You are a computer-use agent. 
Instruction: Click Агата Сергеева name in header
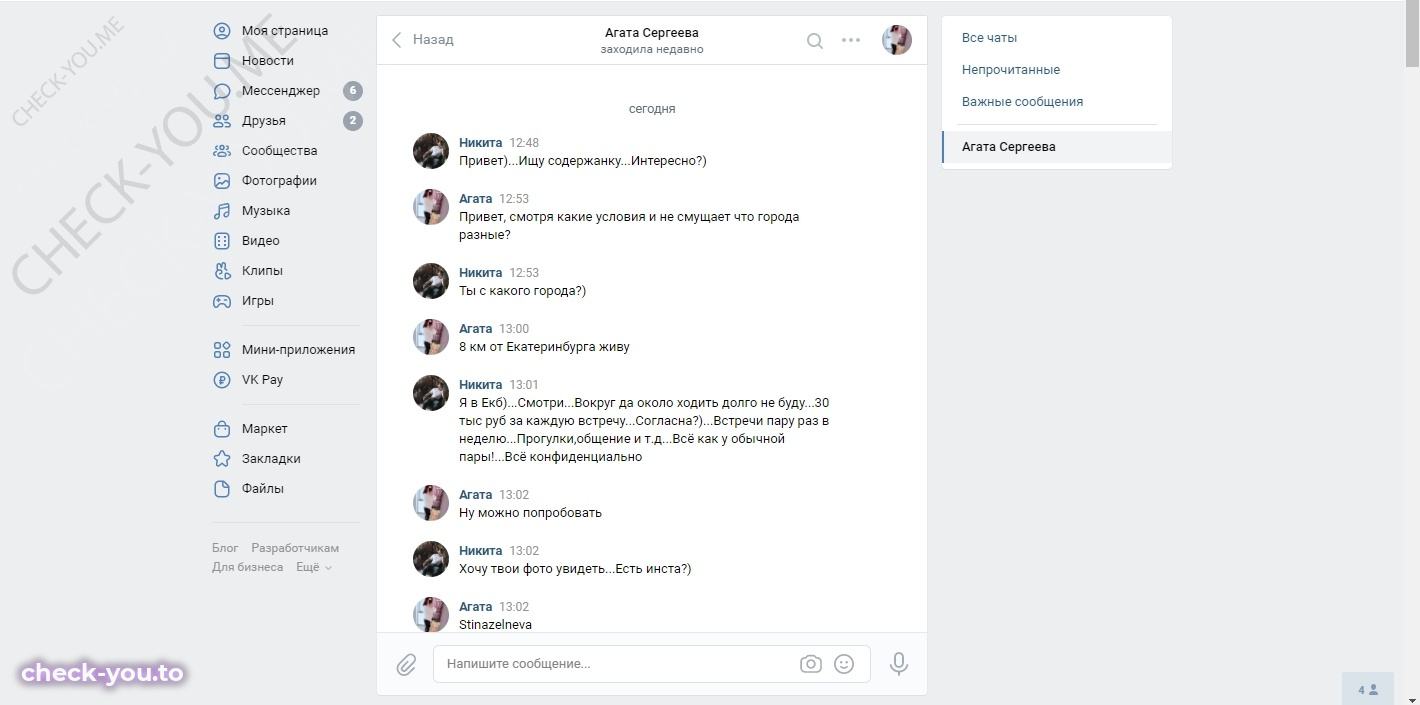coord(652,33)
